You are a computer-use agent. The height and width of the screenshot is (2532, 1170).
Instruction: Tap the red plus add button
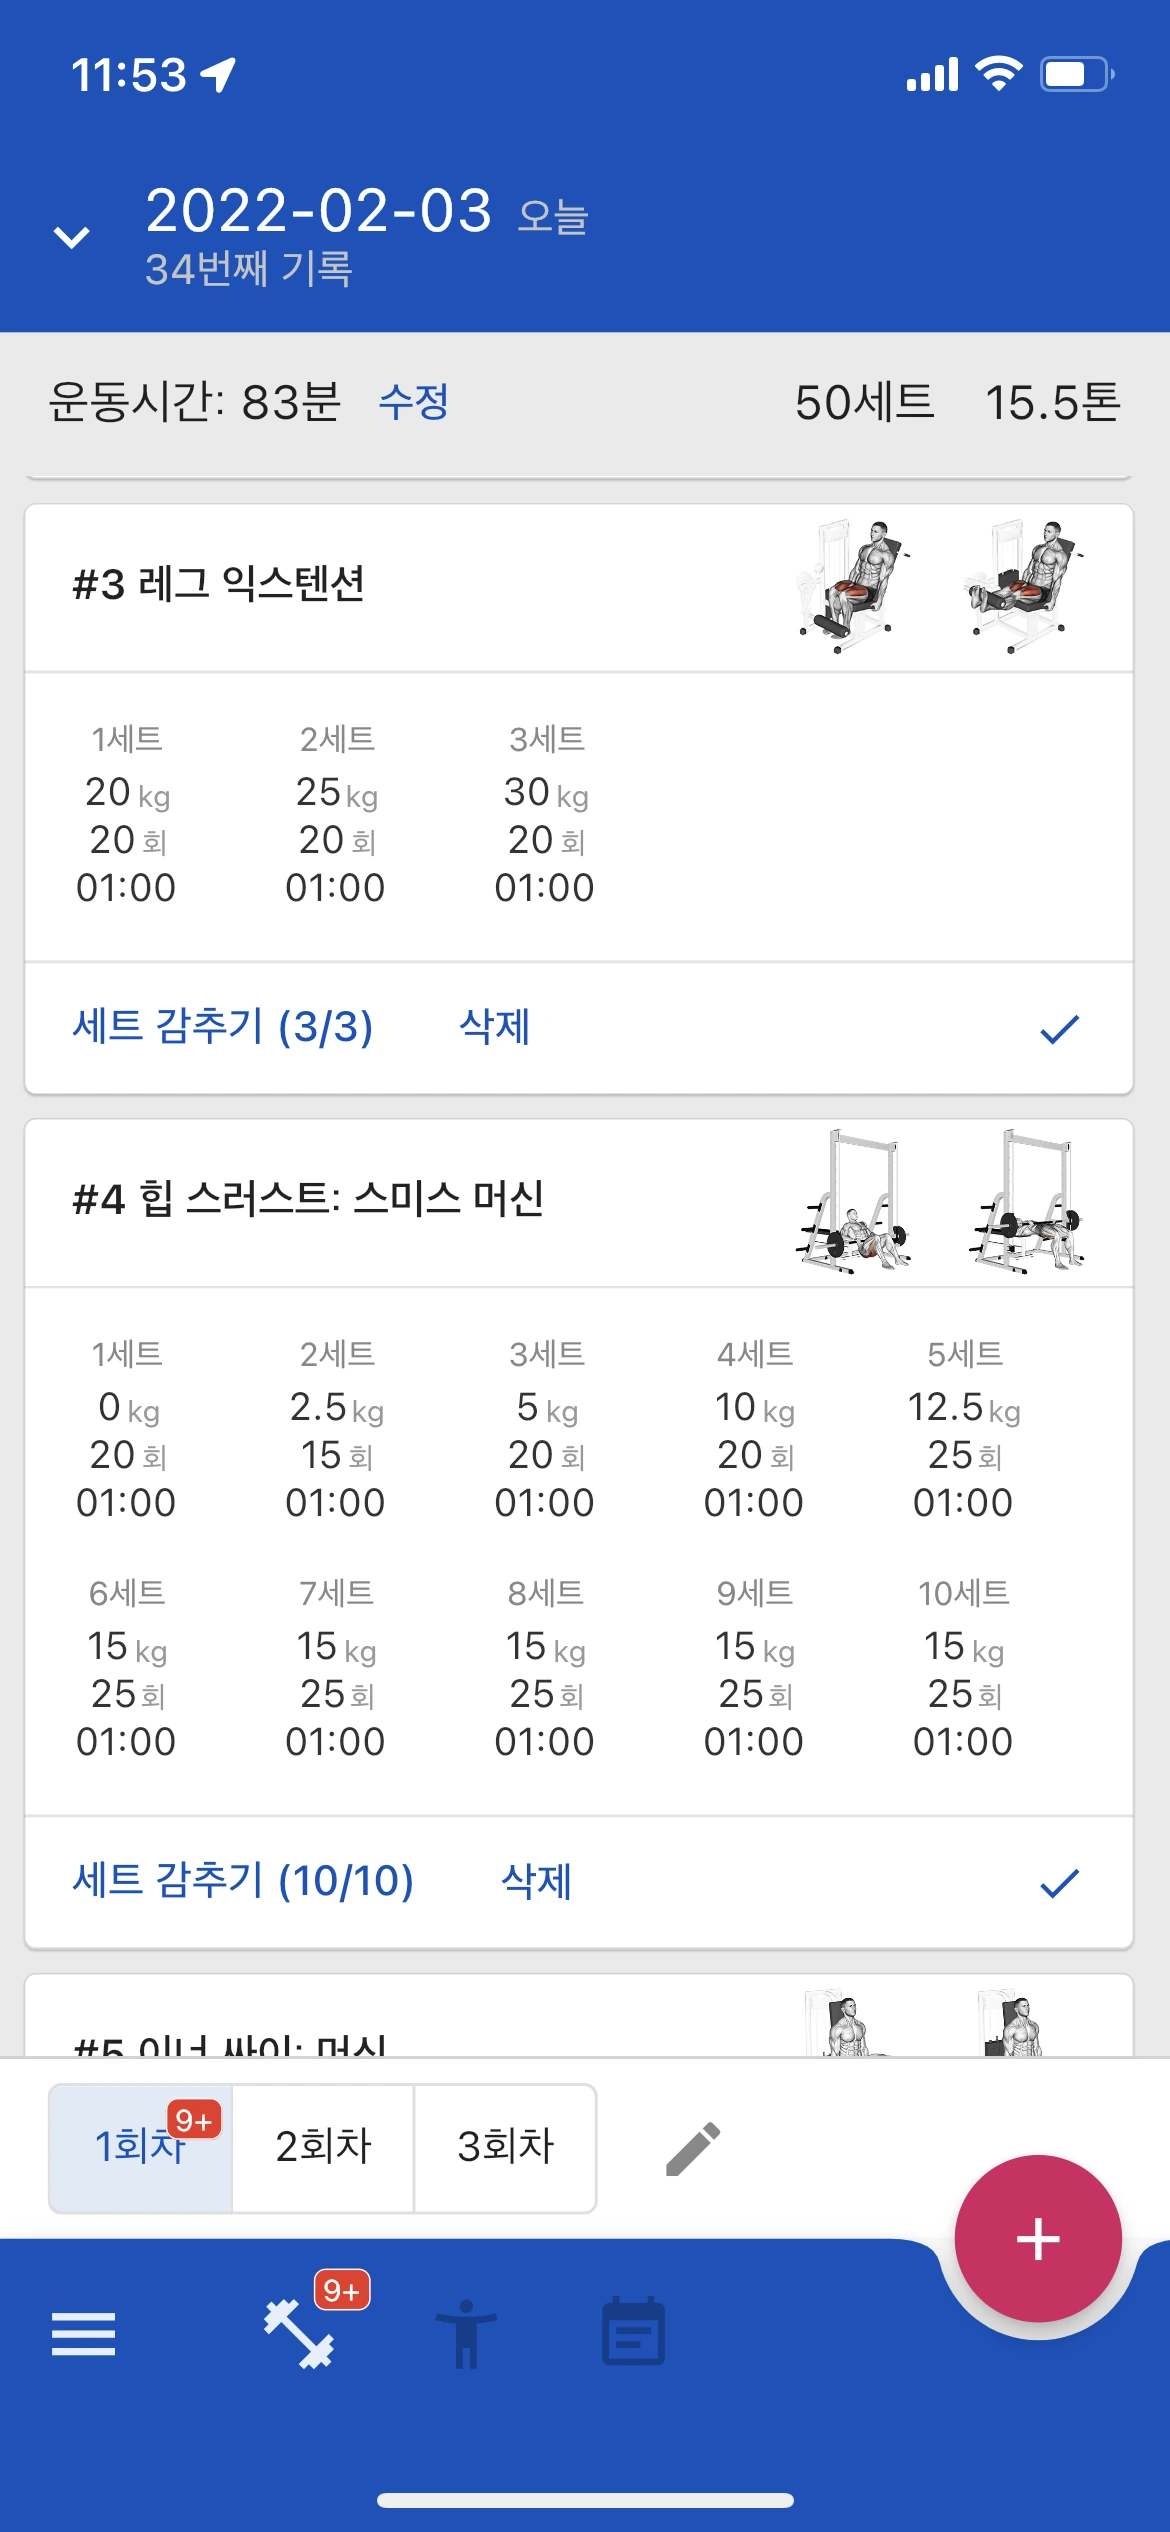1038,2239
